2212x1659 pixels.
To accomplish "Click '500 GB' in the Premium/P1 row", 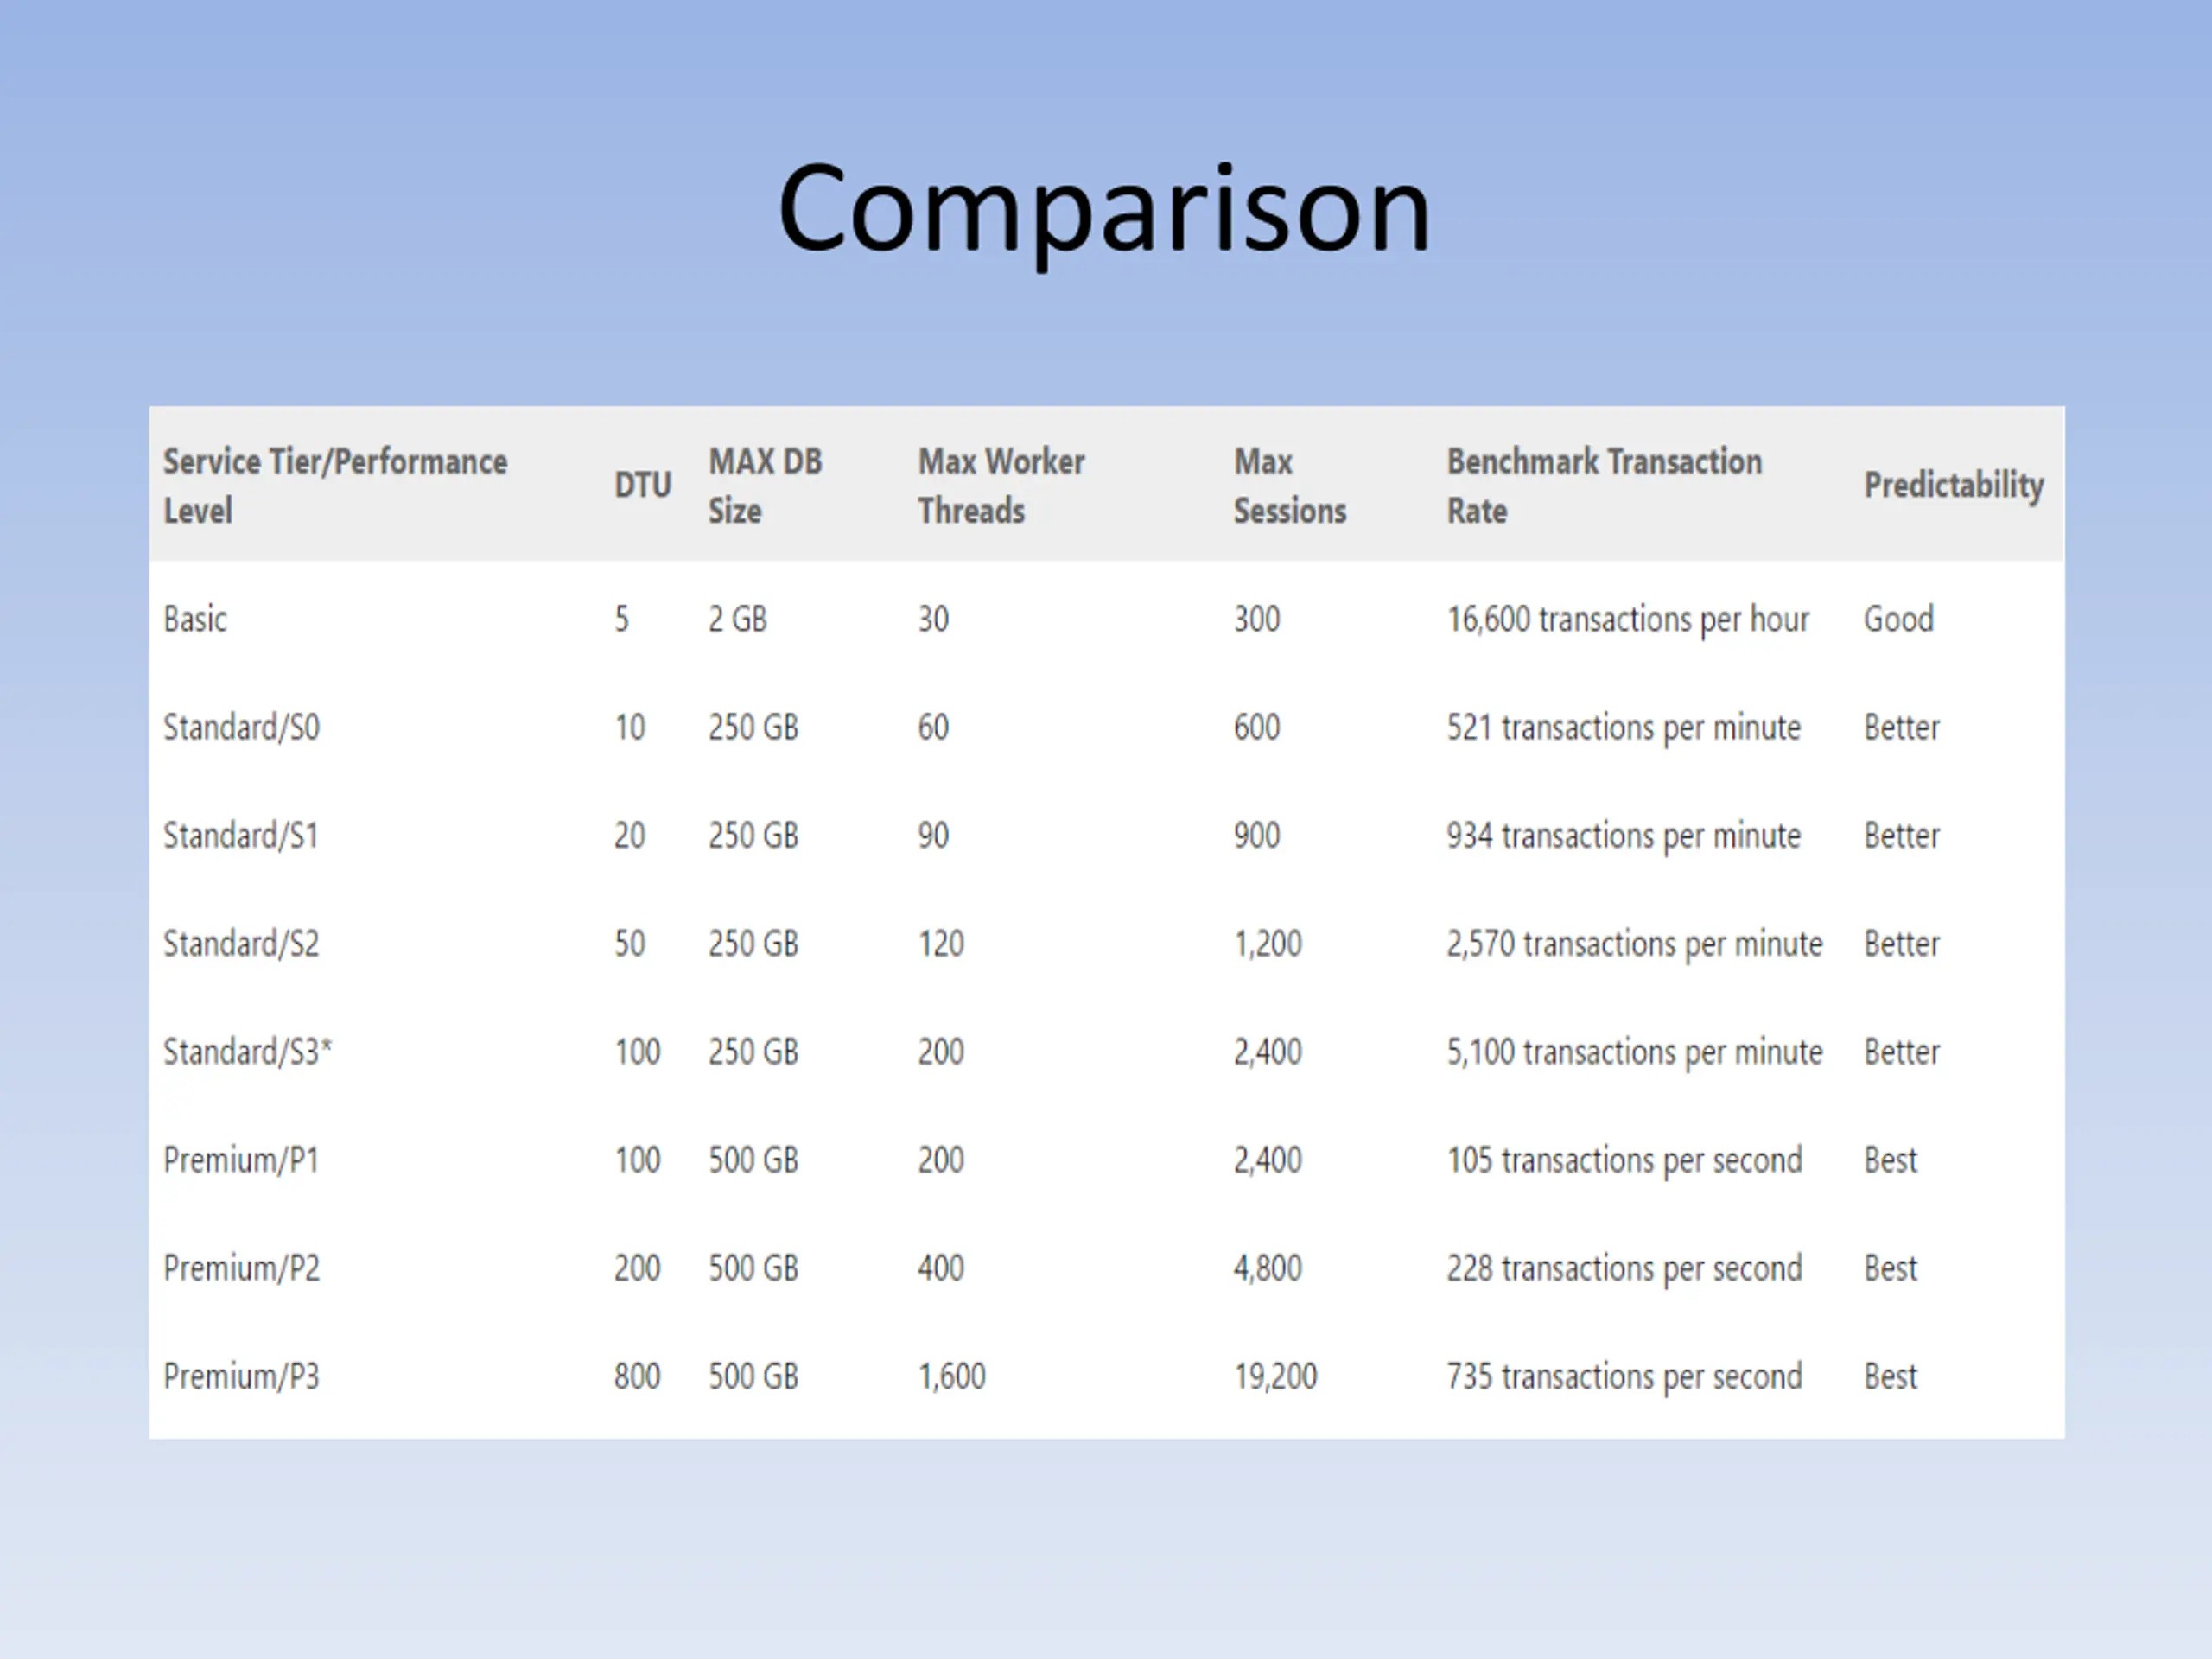I will [753, 1160].
